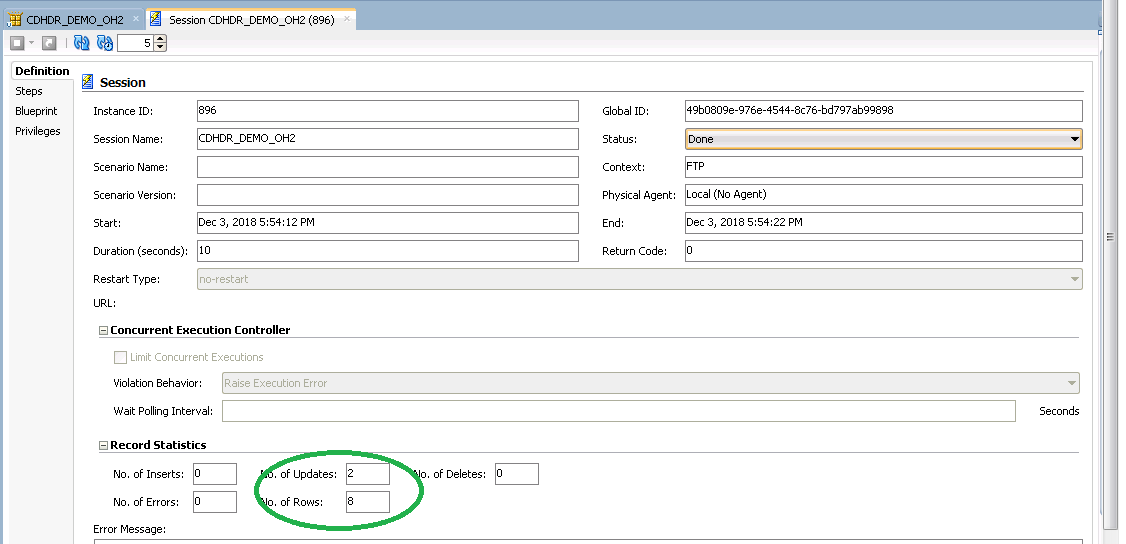Click the lightning icon on the Session tab
The height and width of the screenshot is (544, 1126).
pyautogui.click(x=156, y=19)
